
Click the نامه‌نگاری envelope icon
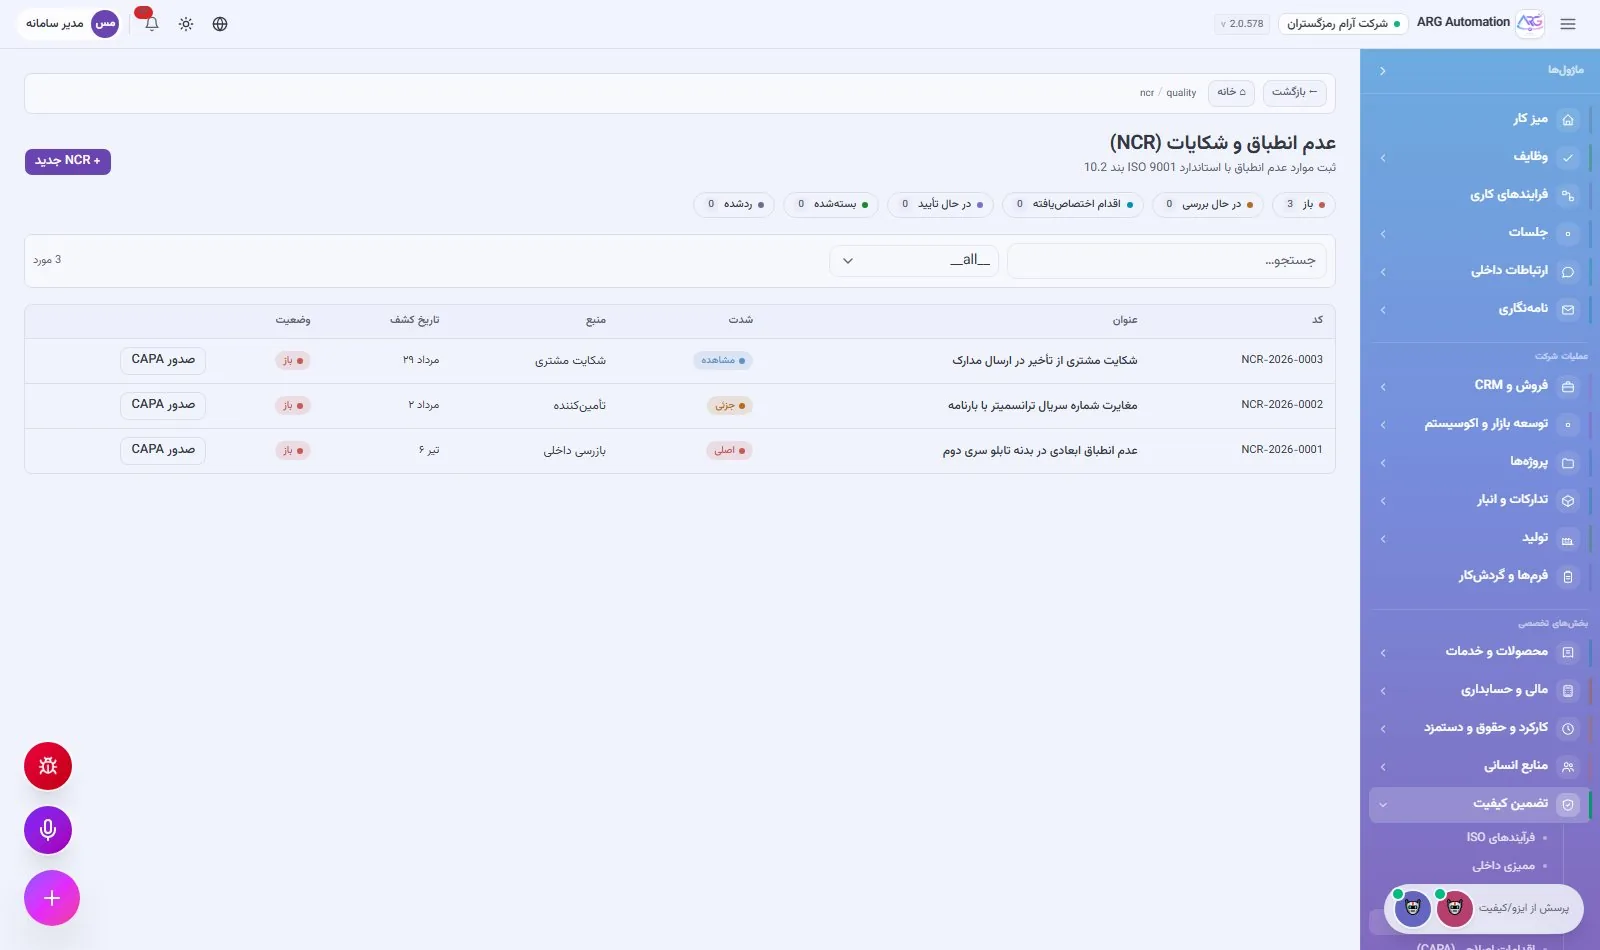click(1568, 309)
